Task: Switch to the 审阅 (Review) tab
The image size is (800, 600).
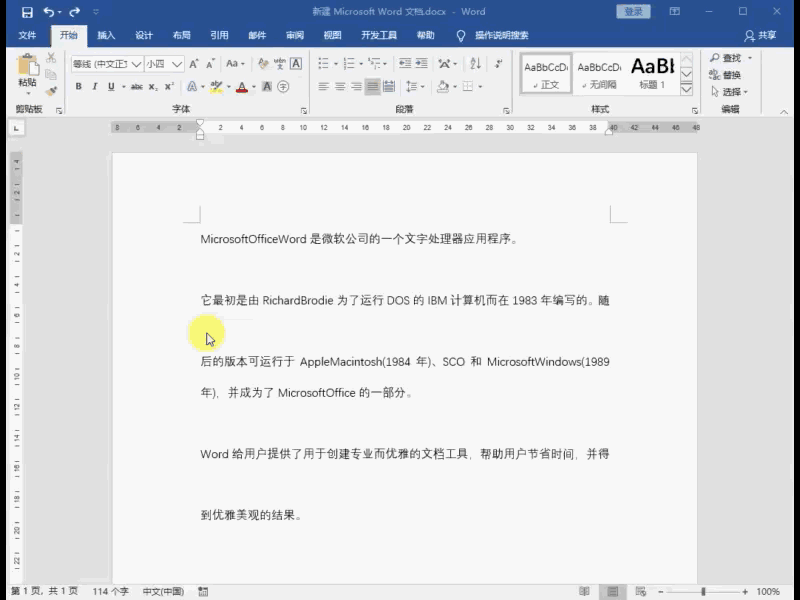Action: point(295,35)
